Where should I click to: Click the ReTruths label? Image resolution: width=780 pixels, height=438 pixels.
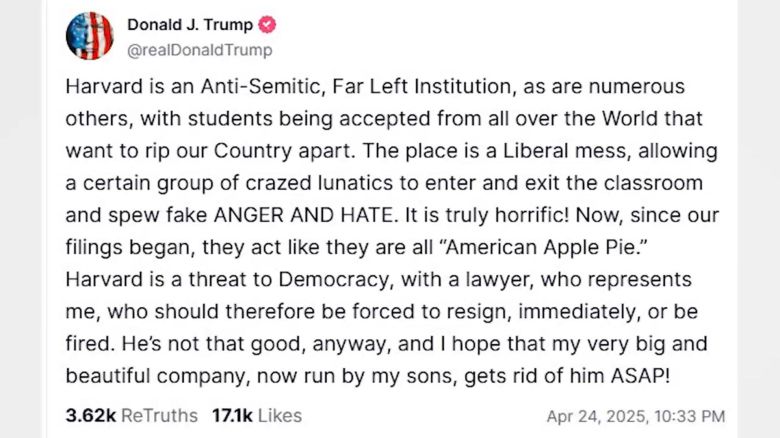click(160, 416)
